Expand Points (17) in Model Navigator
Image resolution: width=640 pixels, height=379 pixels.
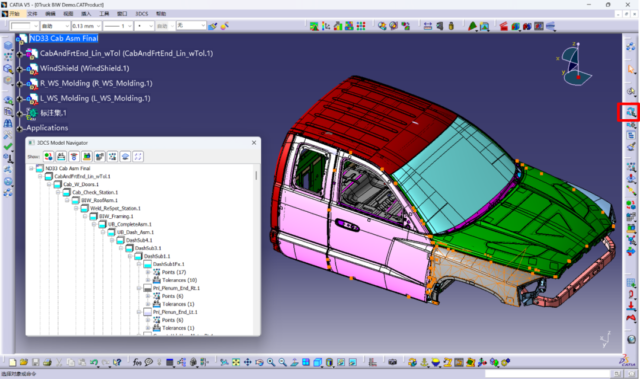pos(148,272)
